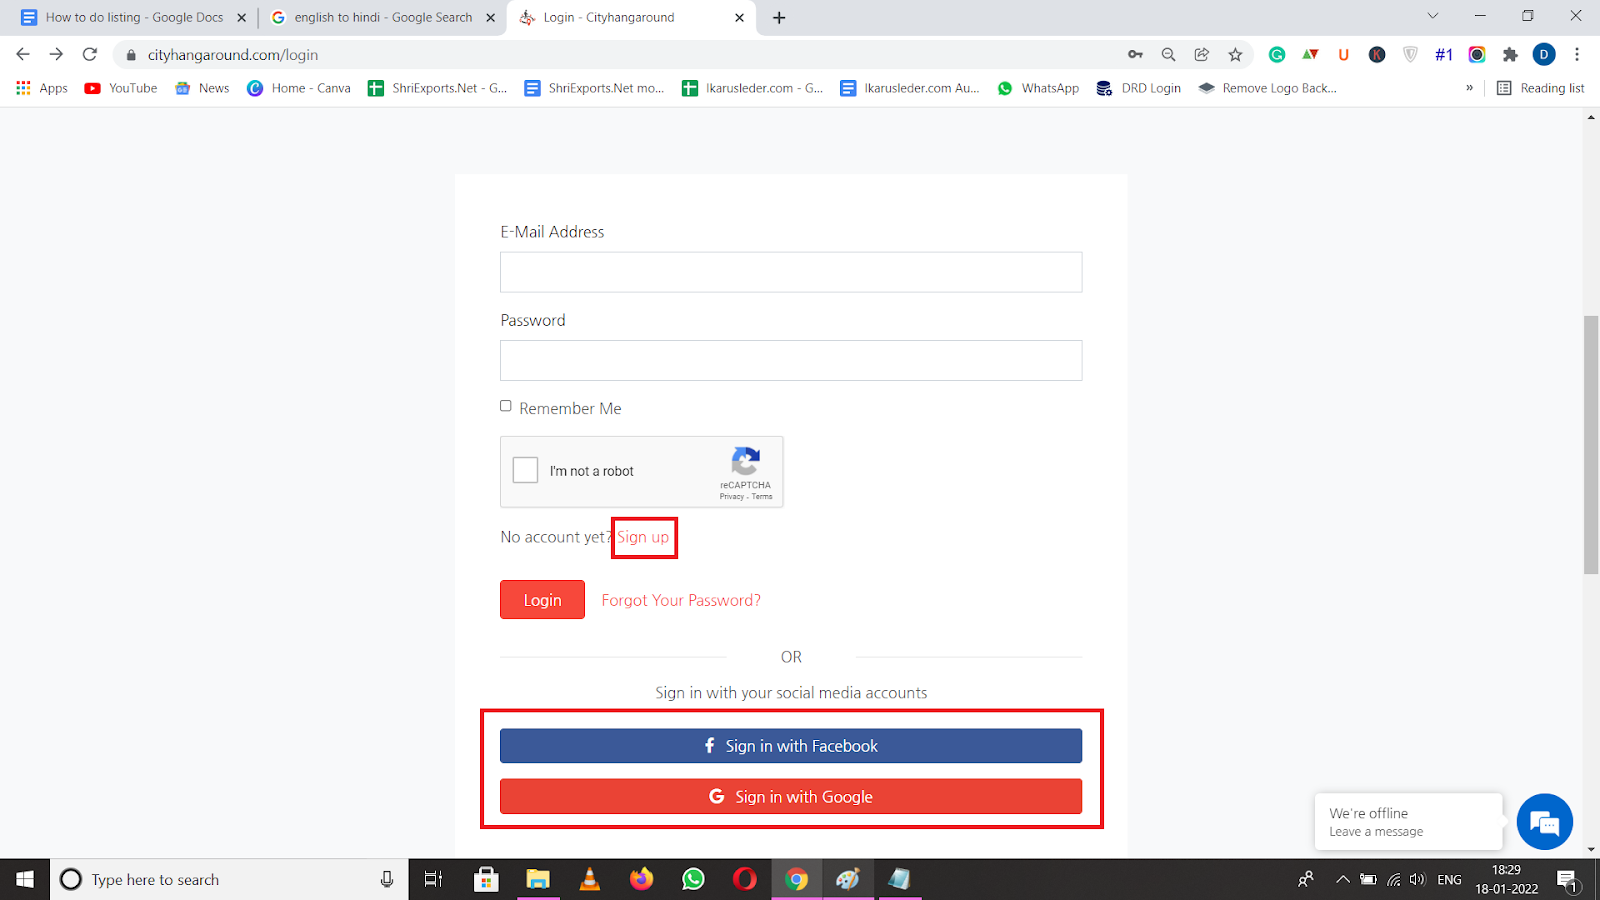Image resolution: width=1600 pixels, height=900 pixels.
Task: Bookmark this page with the star icon
Action: tap(1235, 55)
